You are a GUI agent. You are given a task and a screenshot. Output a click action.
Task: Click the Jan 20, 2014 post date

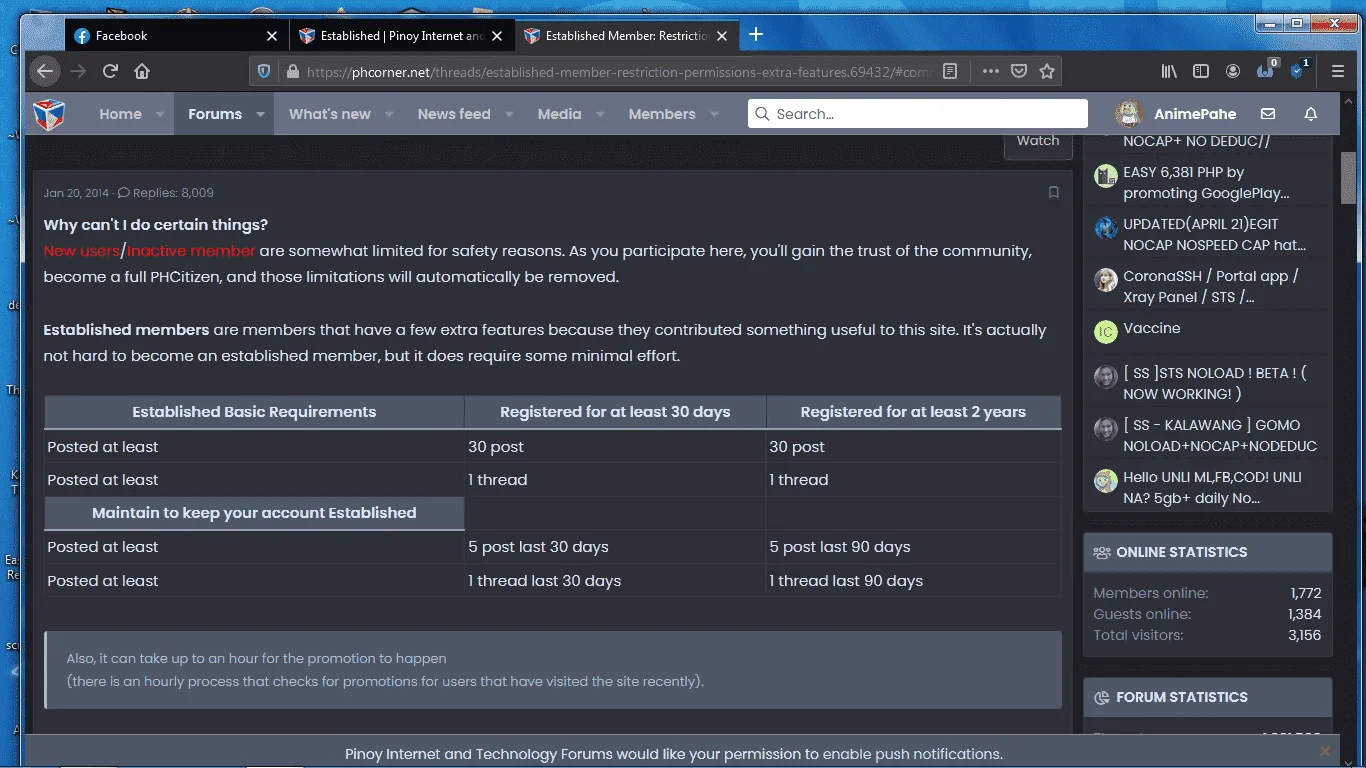(x=76, y=193)
